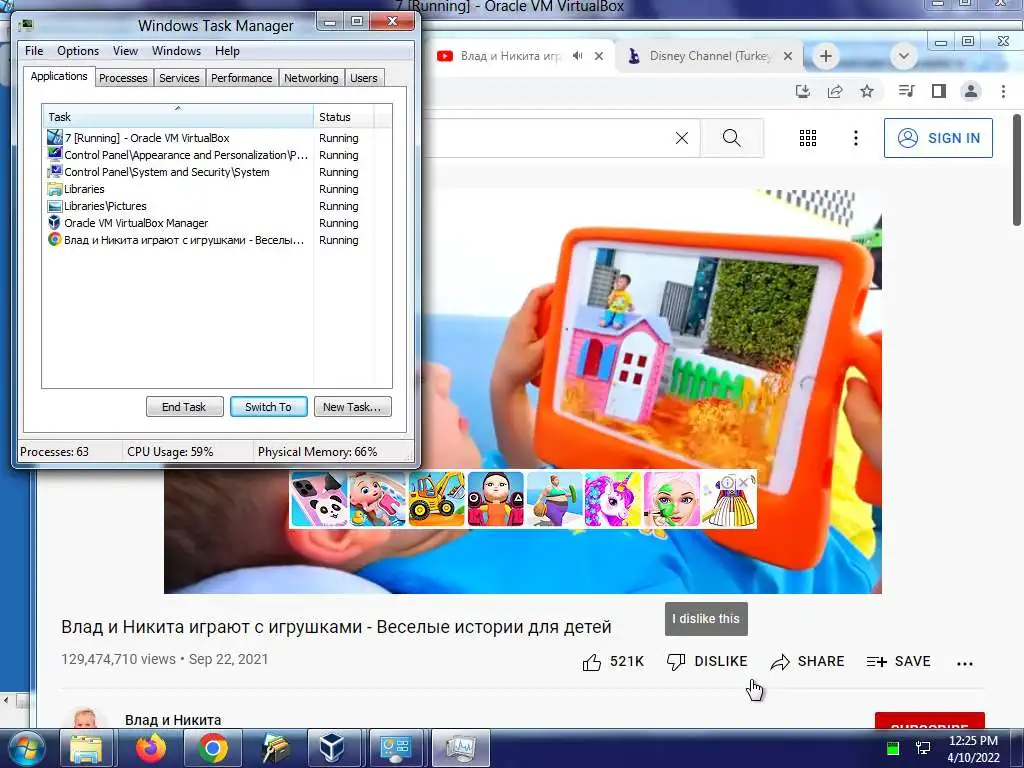Switch to the Users tab
The image size is (1024, 768).
[364, 78]
